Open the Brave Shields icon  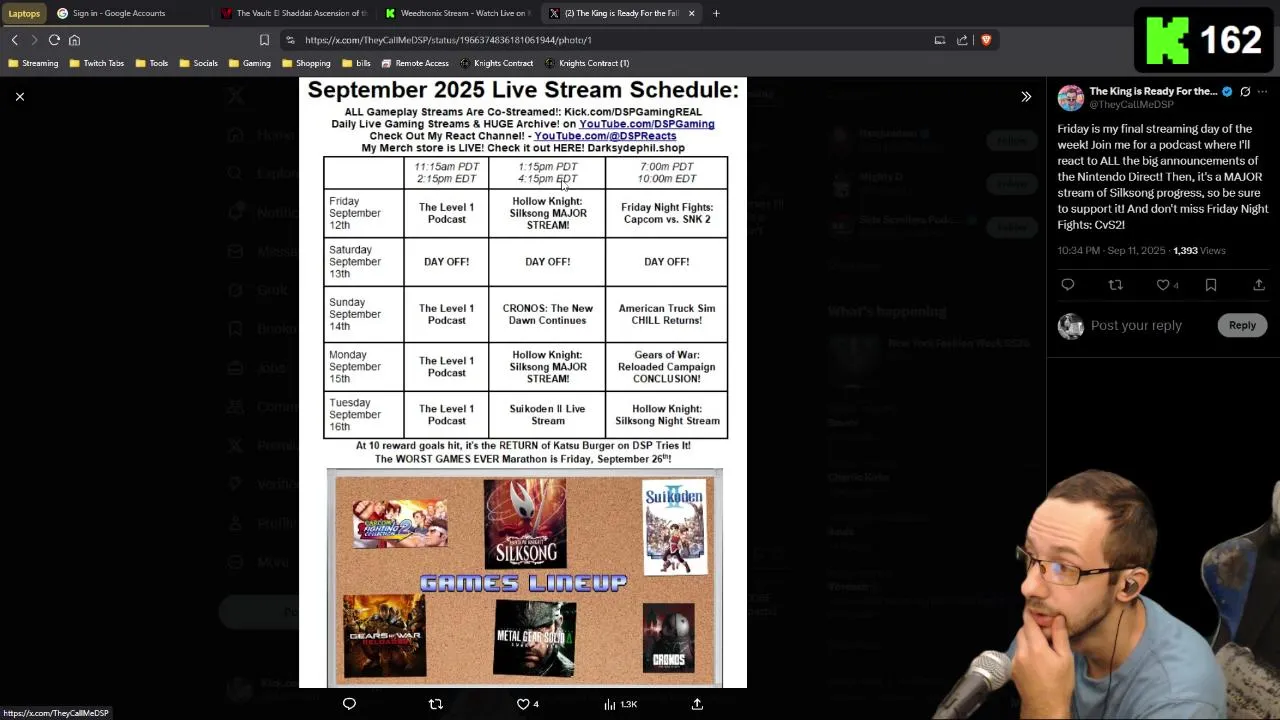click(985, 40)
